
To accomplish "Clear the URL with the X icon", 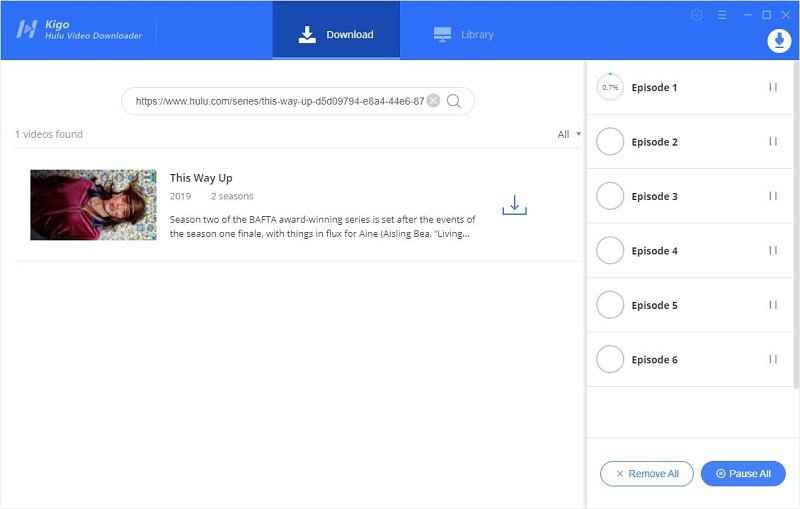I will [x=433, y=101].
